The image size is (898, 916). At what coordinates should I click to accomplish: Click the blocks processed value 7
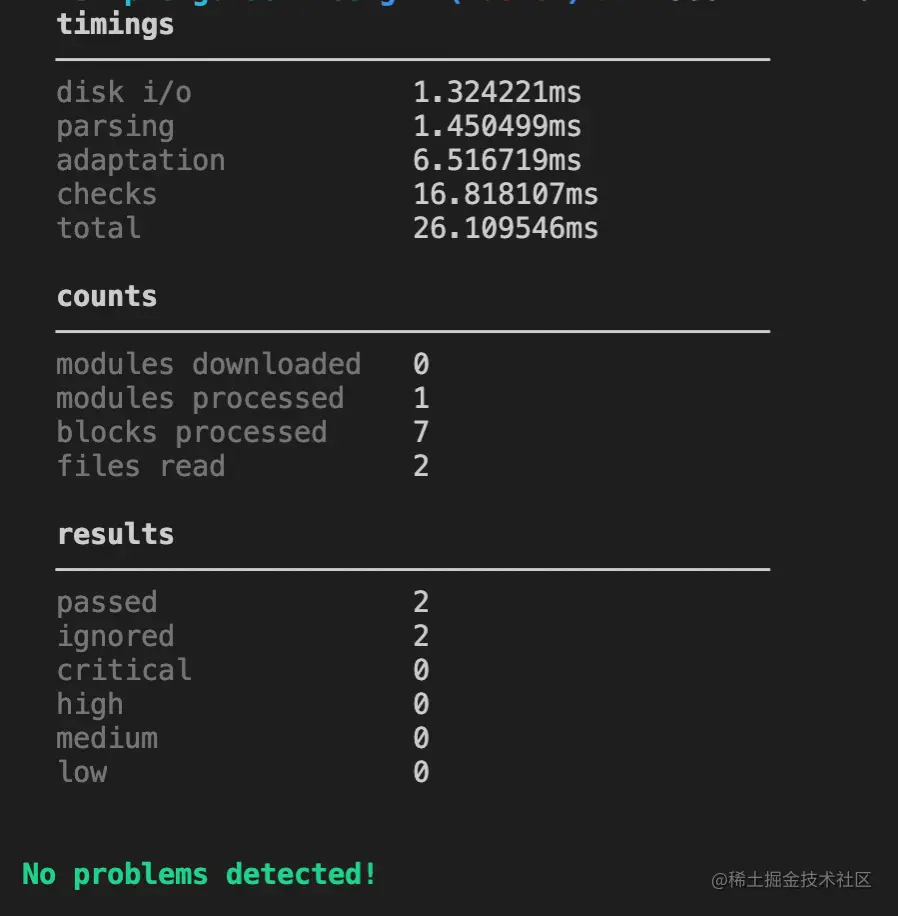(421, 432)
